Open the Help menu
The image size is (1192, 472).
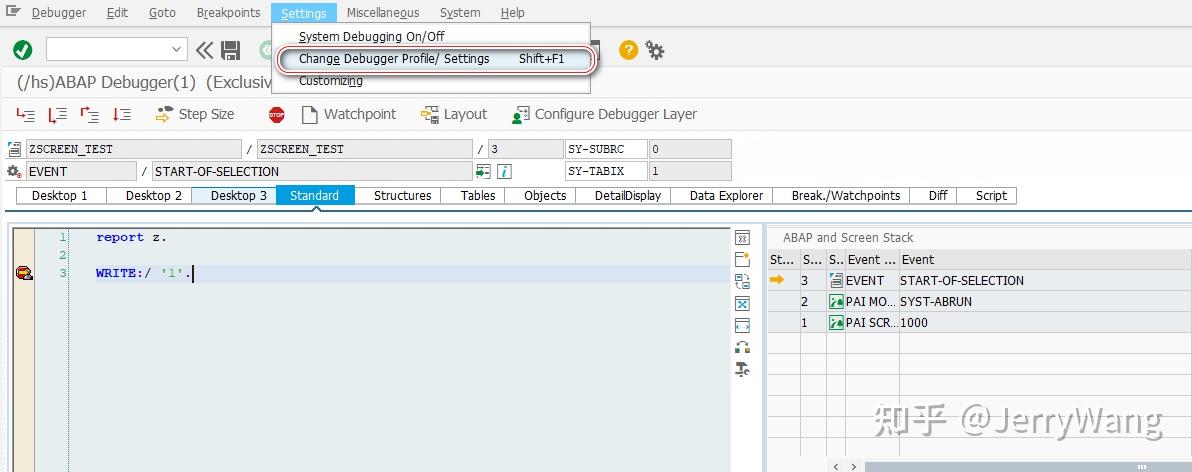[512, 13]
